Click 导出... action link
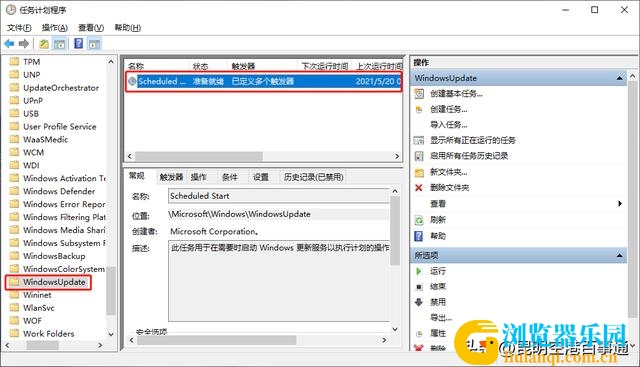The image size is (640, 367). tap(441, 318)
